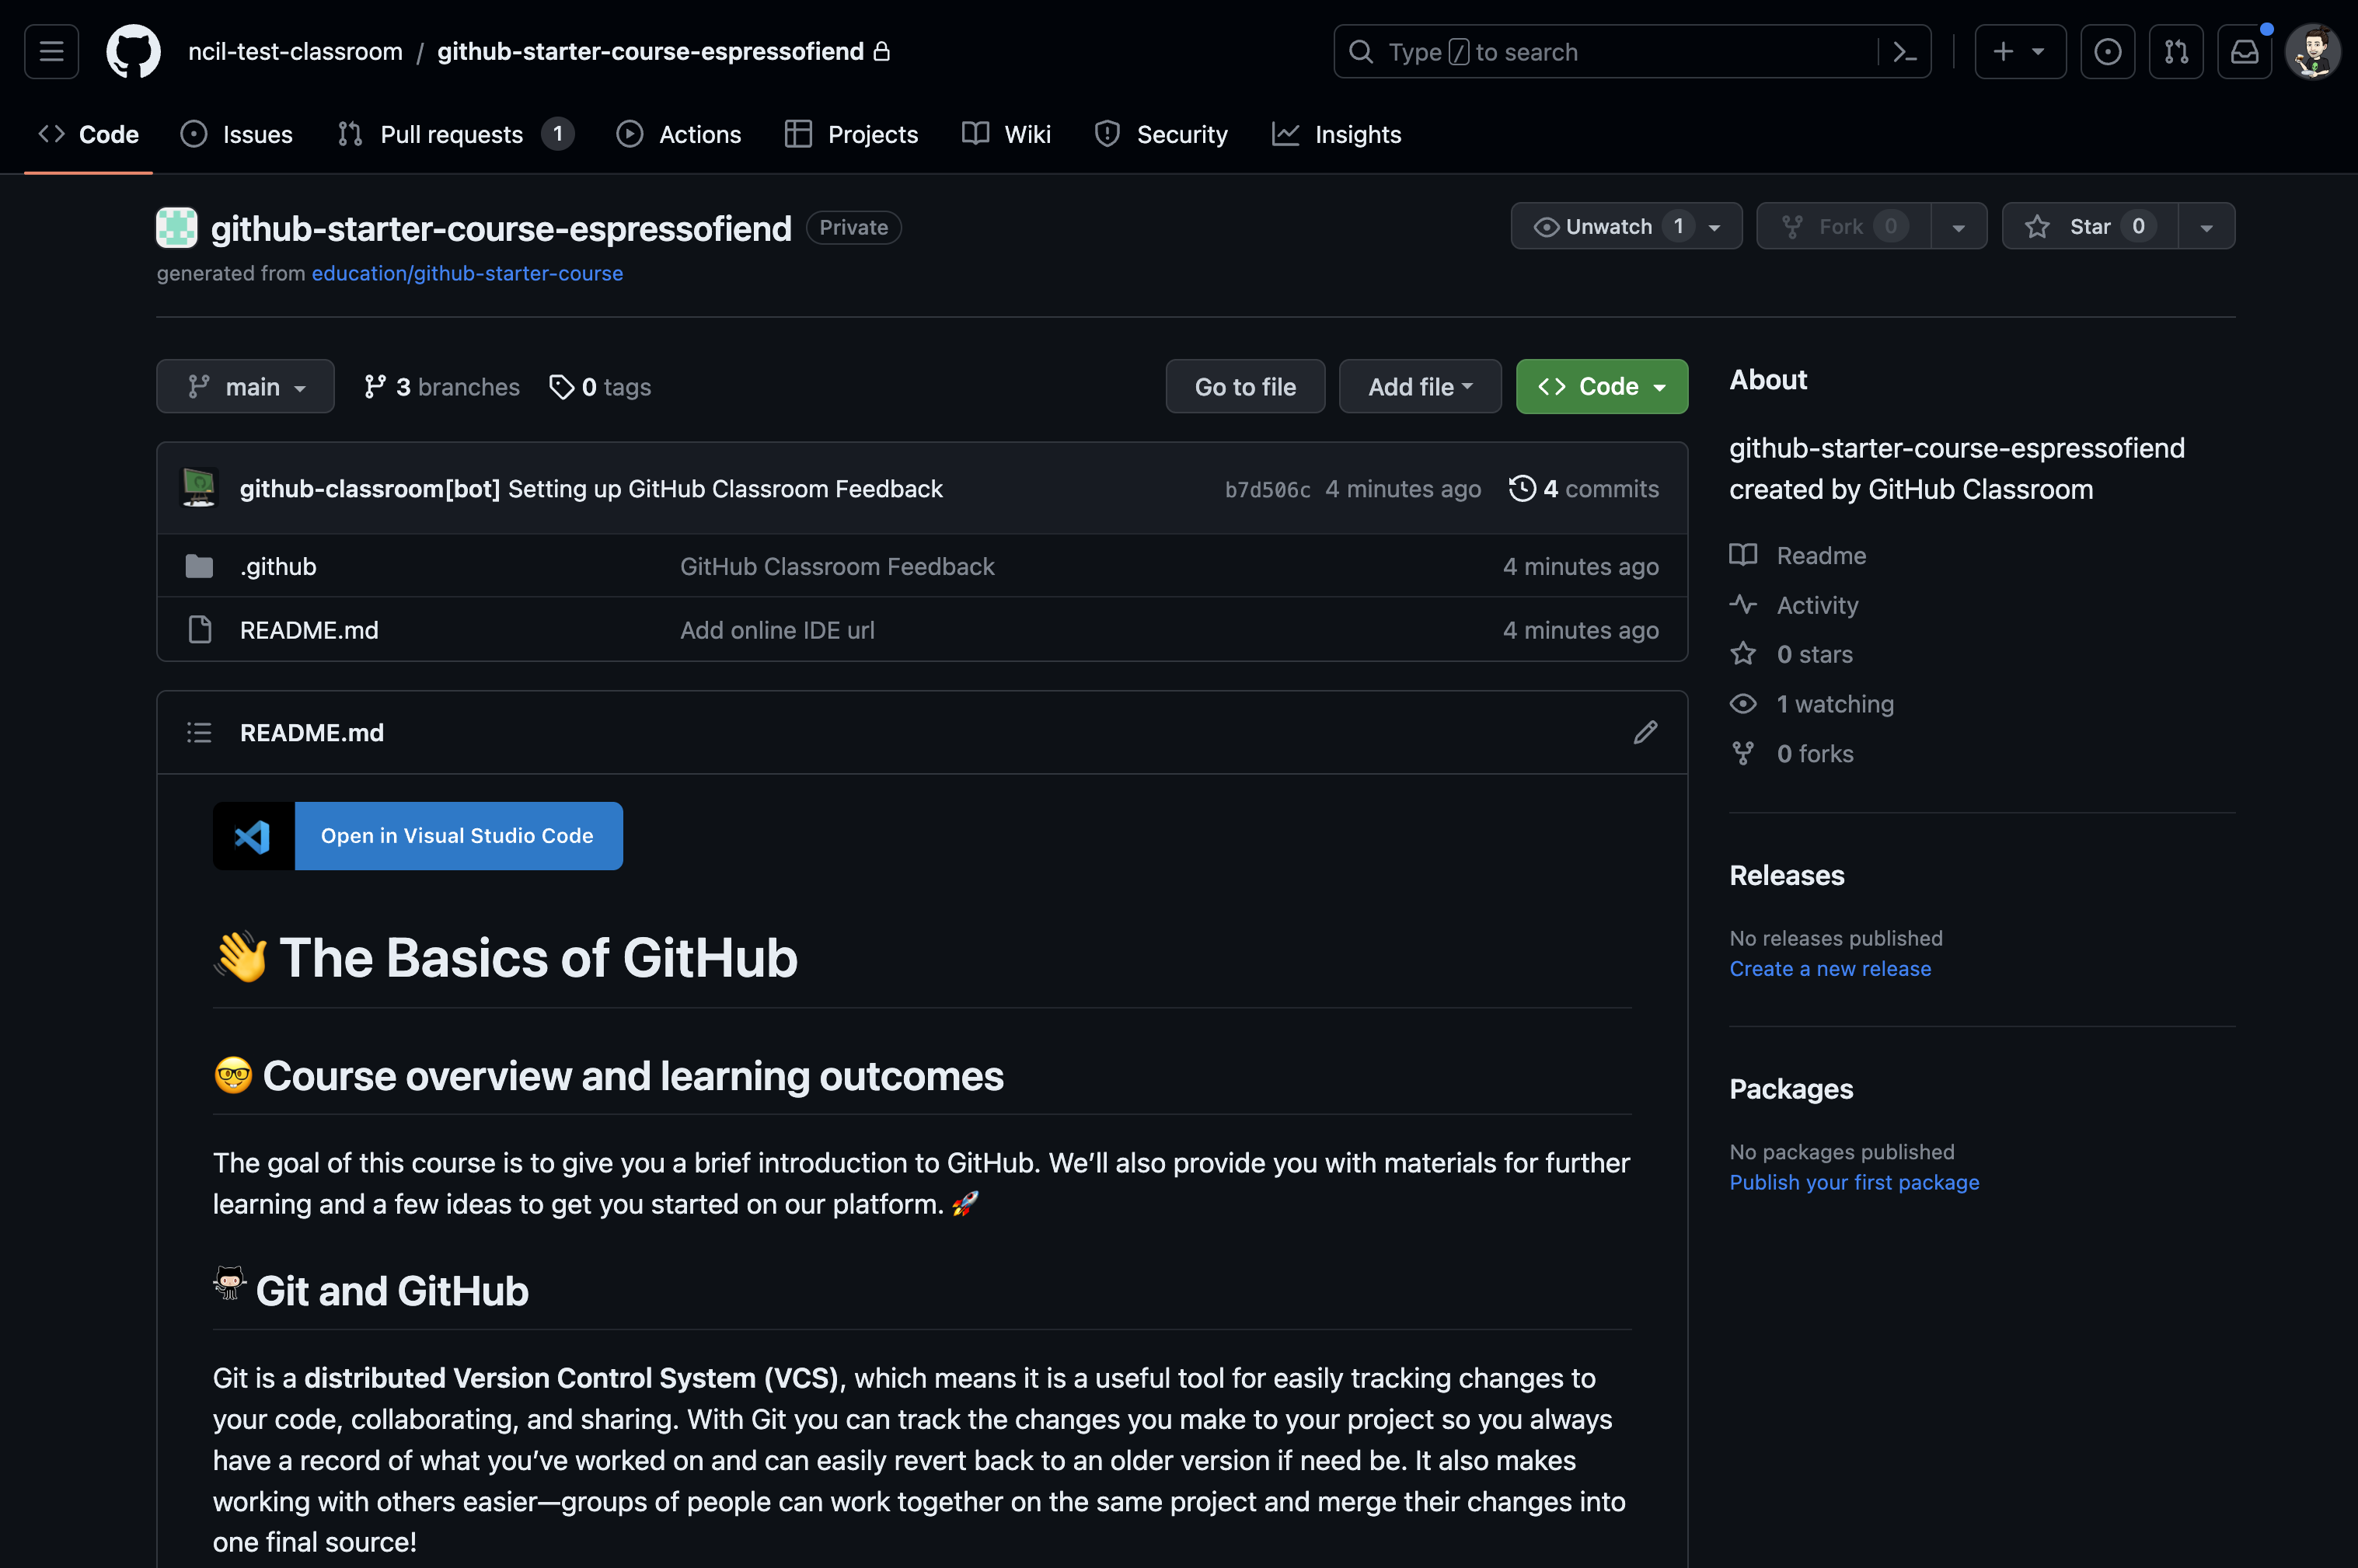
Task: Open the star lists dropdown arrow
Action: click(x=2206, y=226)
